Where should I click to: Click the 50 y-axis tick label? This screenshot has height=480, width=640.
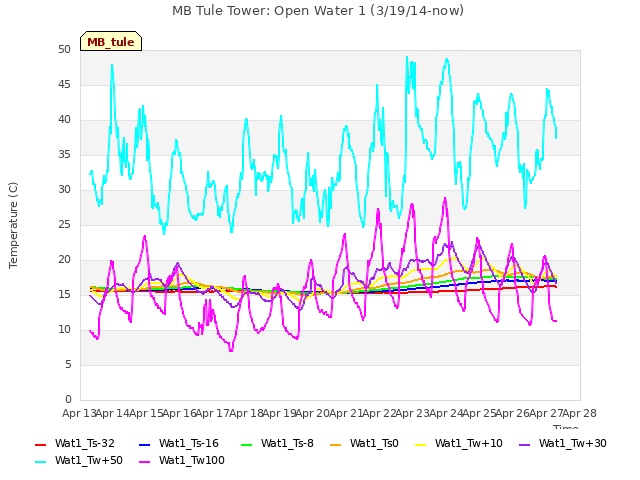64,50
